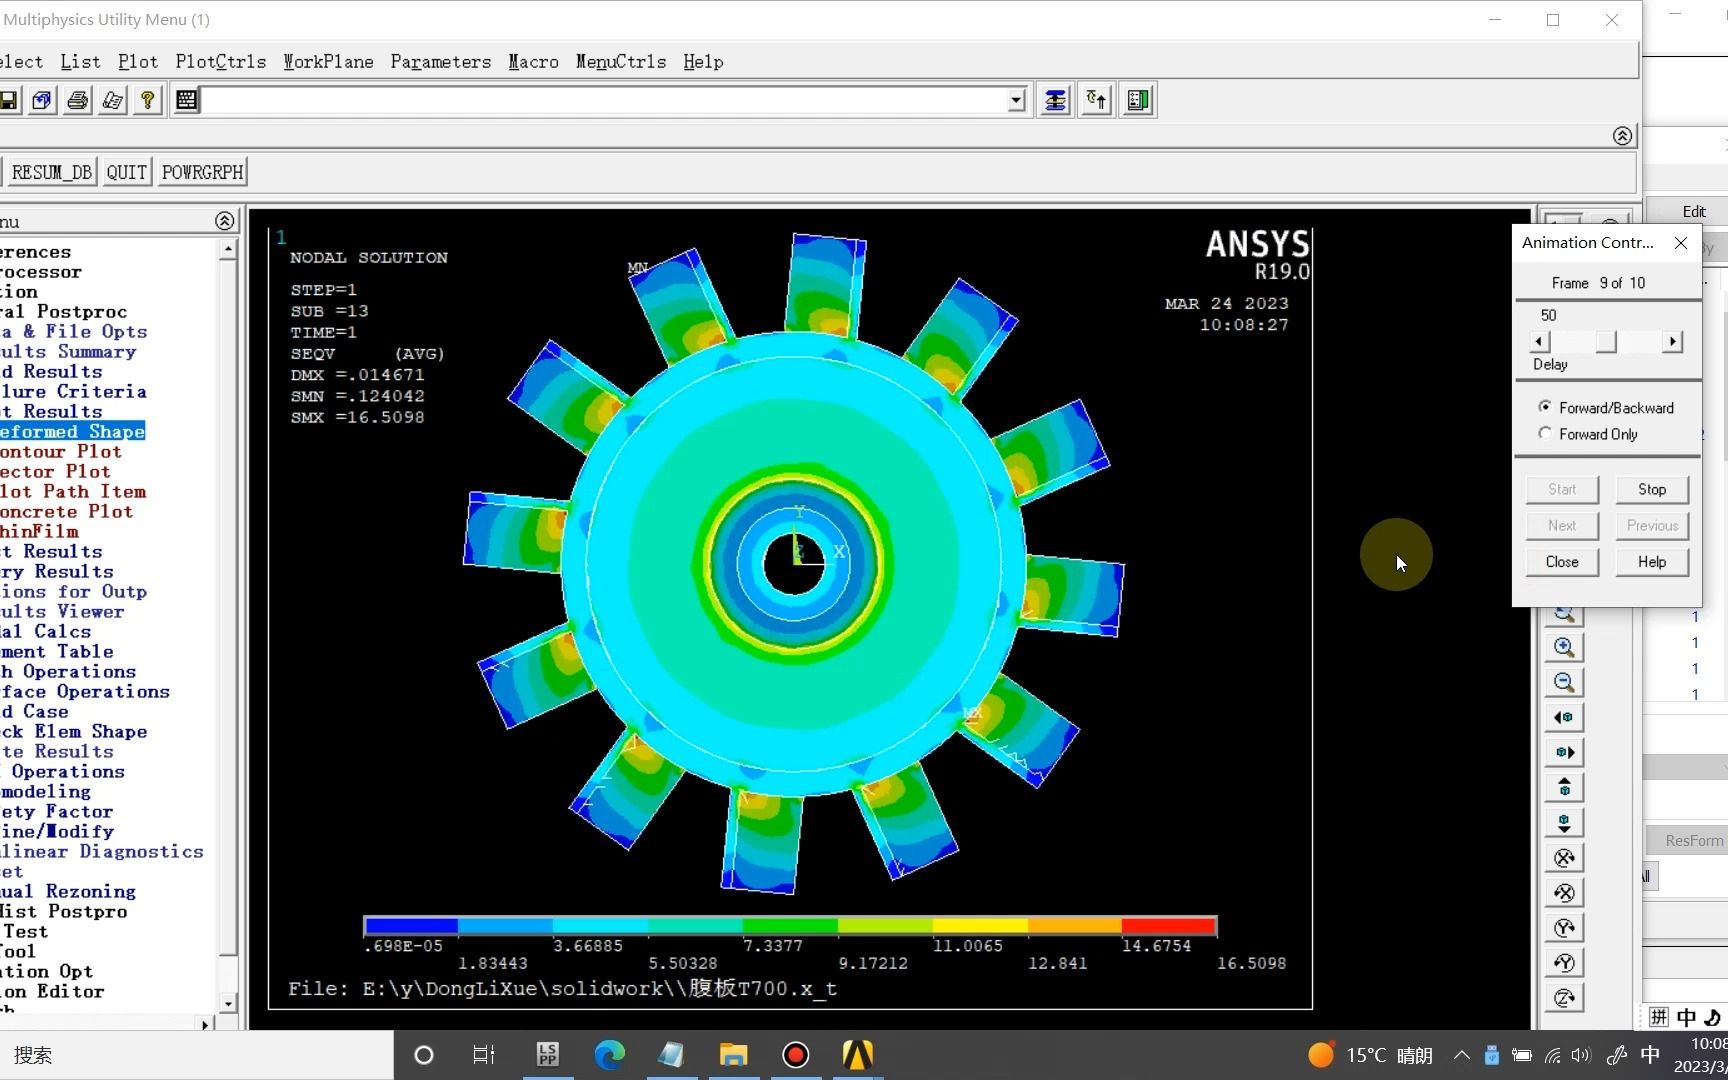Open the WorkPlane menu

click(x=328, y=61)
